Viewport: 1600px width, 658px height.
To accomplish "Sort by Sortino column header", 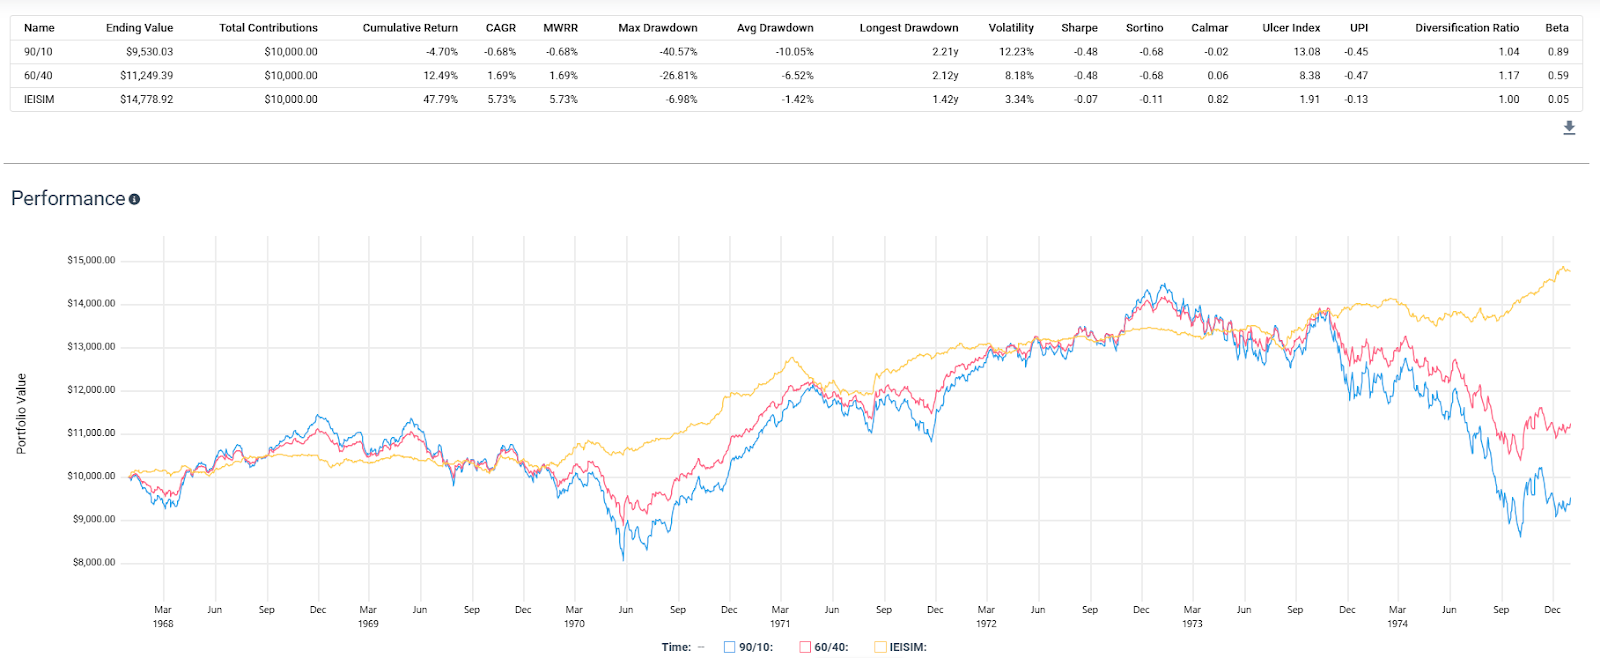I will (x=1145, y=28).
